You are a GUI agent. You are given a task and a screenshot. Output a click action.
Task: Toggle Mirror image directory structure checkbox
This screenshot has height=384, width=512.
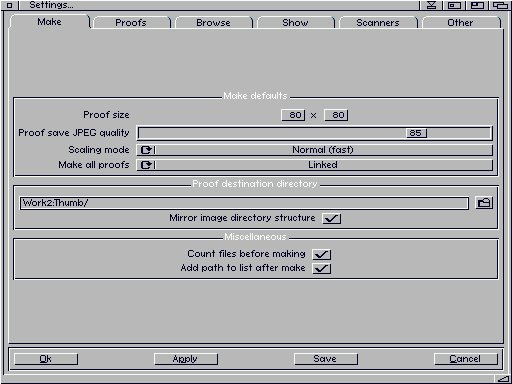[x=332, y=218]
